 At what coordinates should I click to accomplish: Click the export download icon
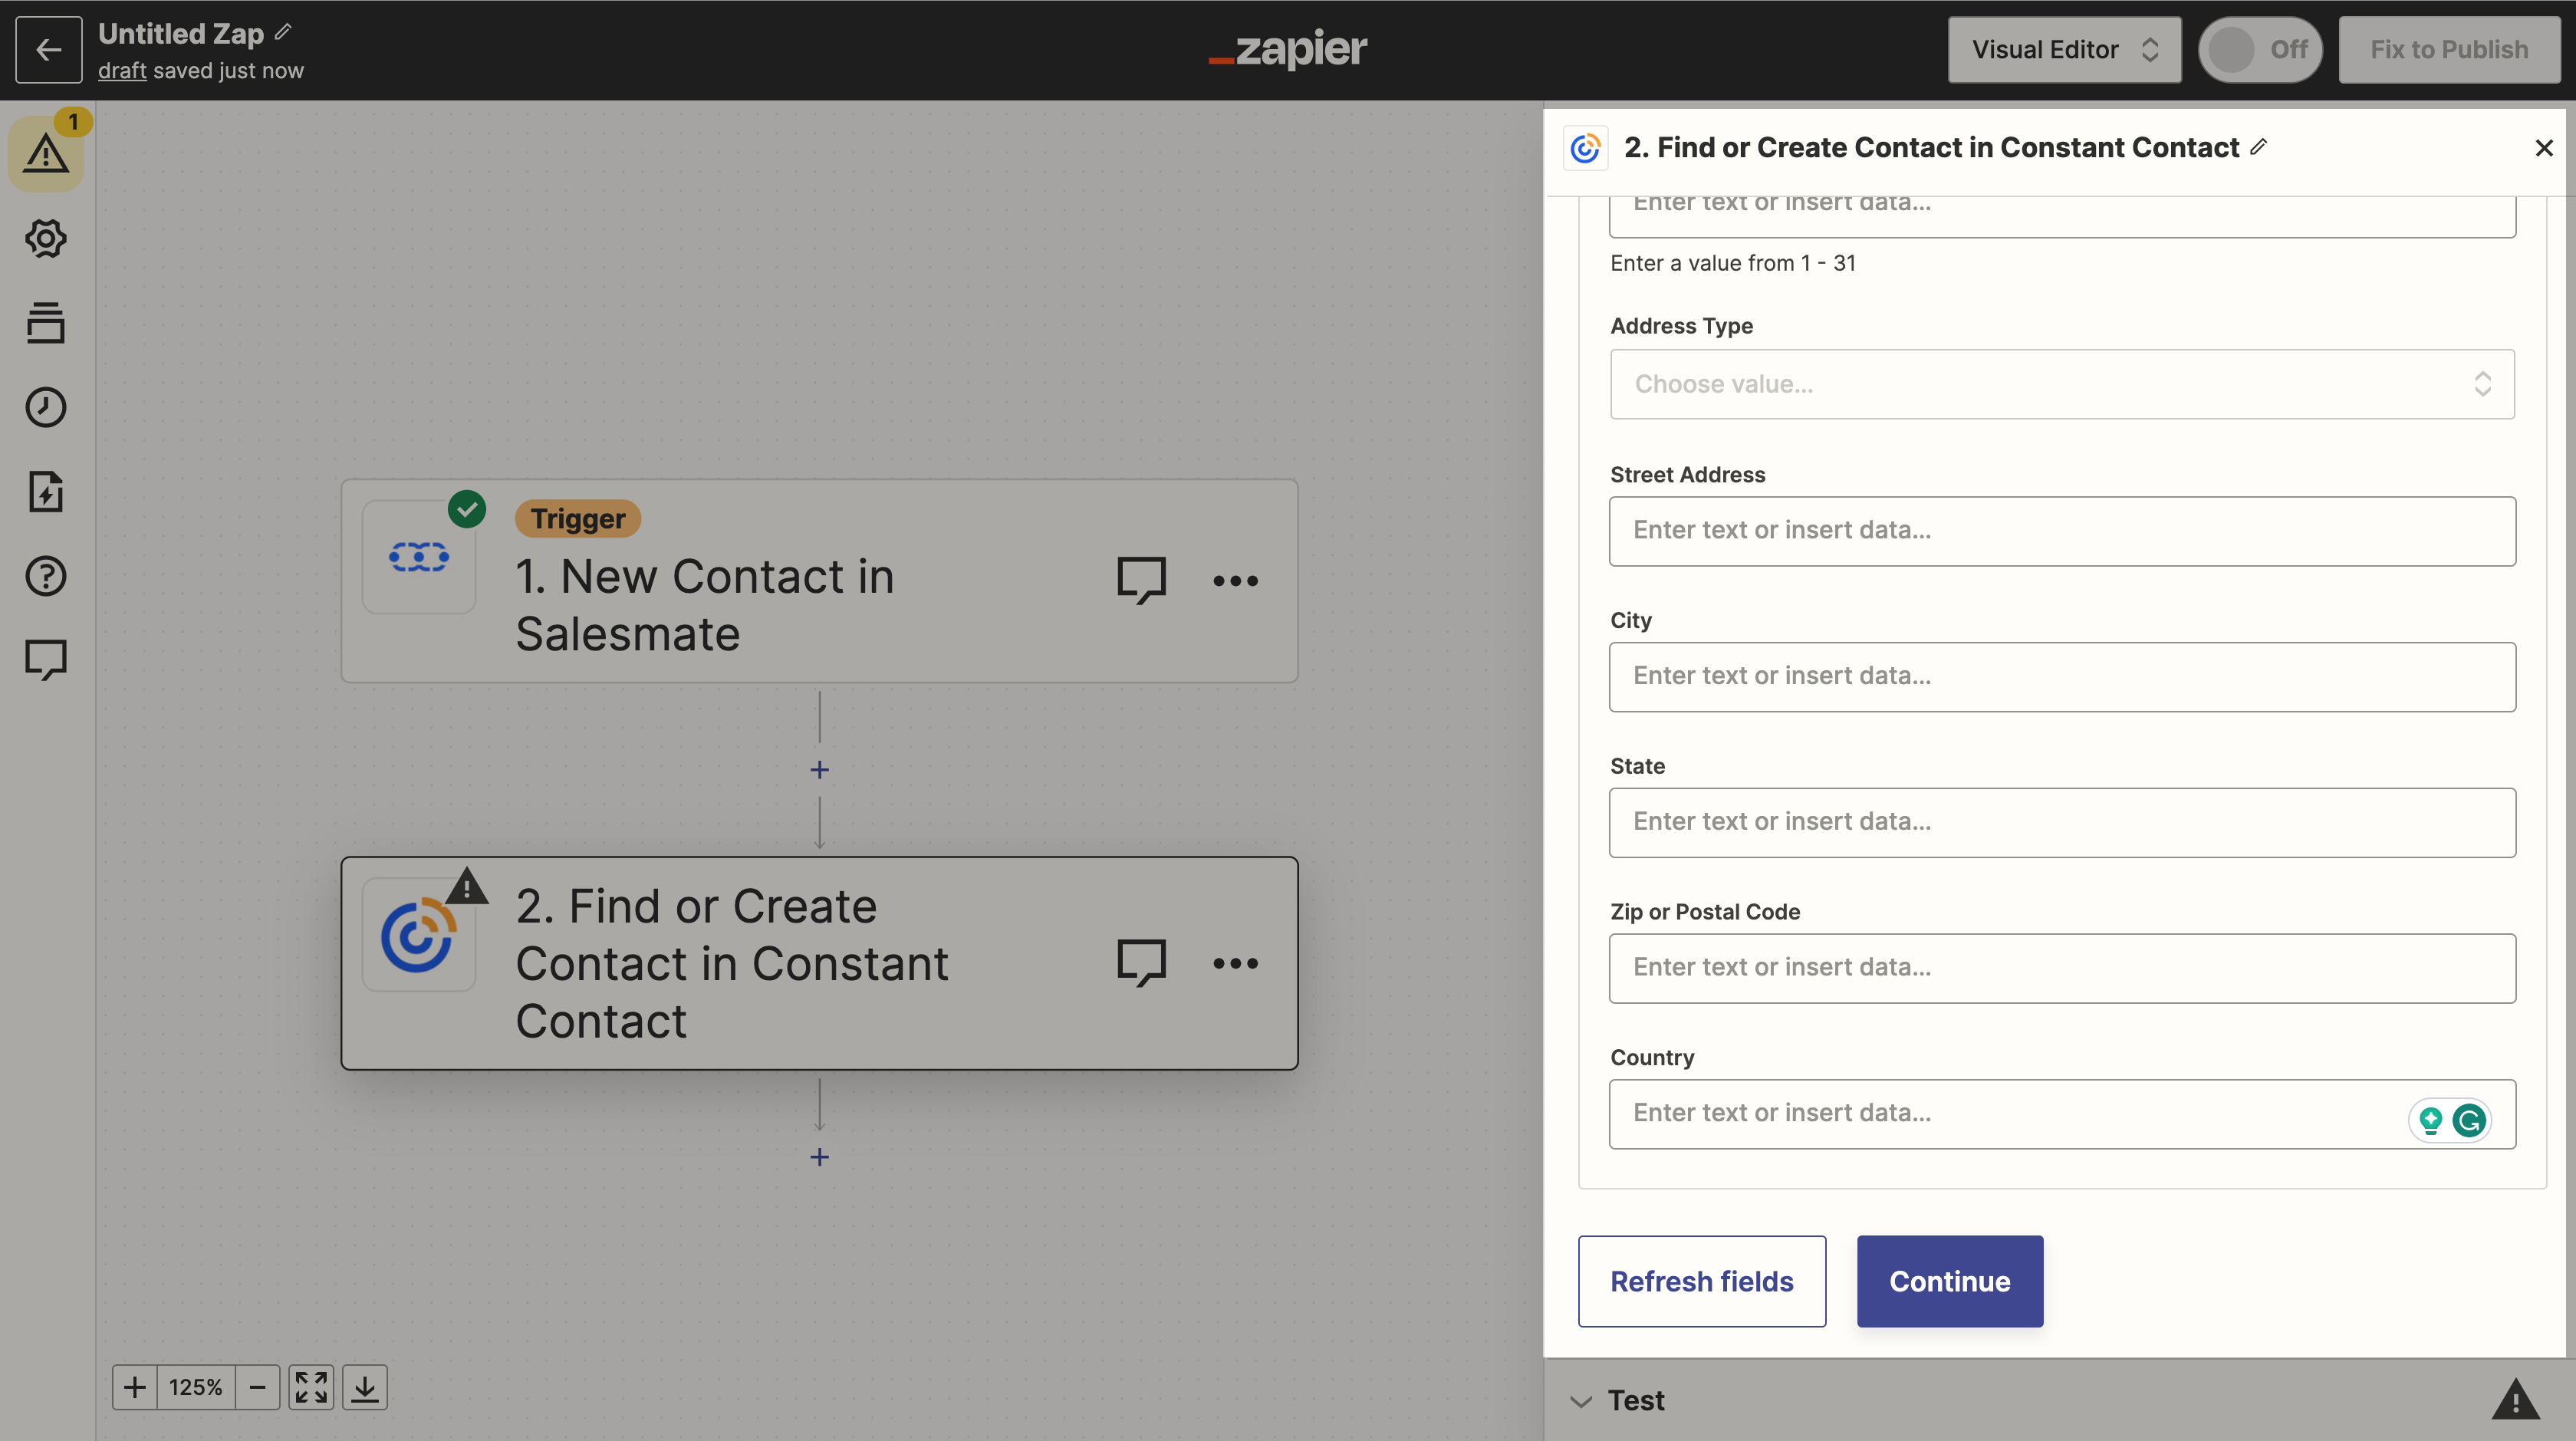tap(365, 1387)
